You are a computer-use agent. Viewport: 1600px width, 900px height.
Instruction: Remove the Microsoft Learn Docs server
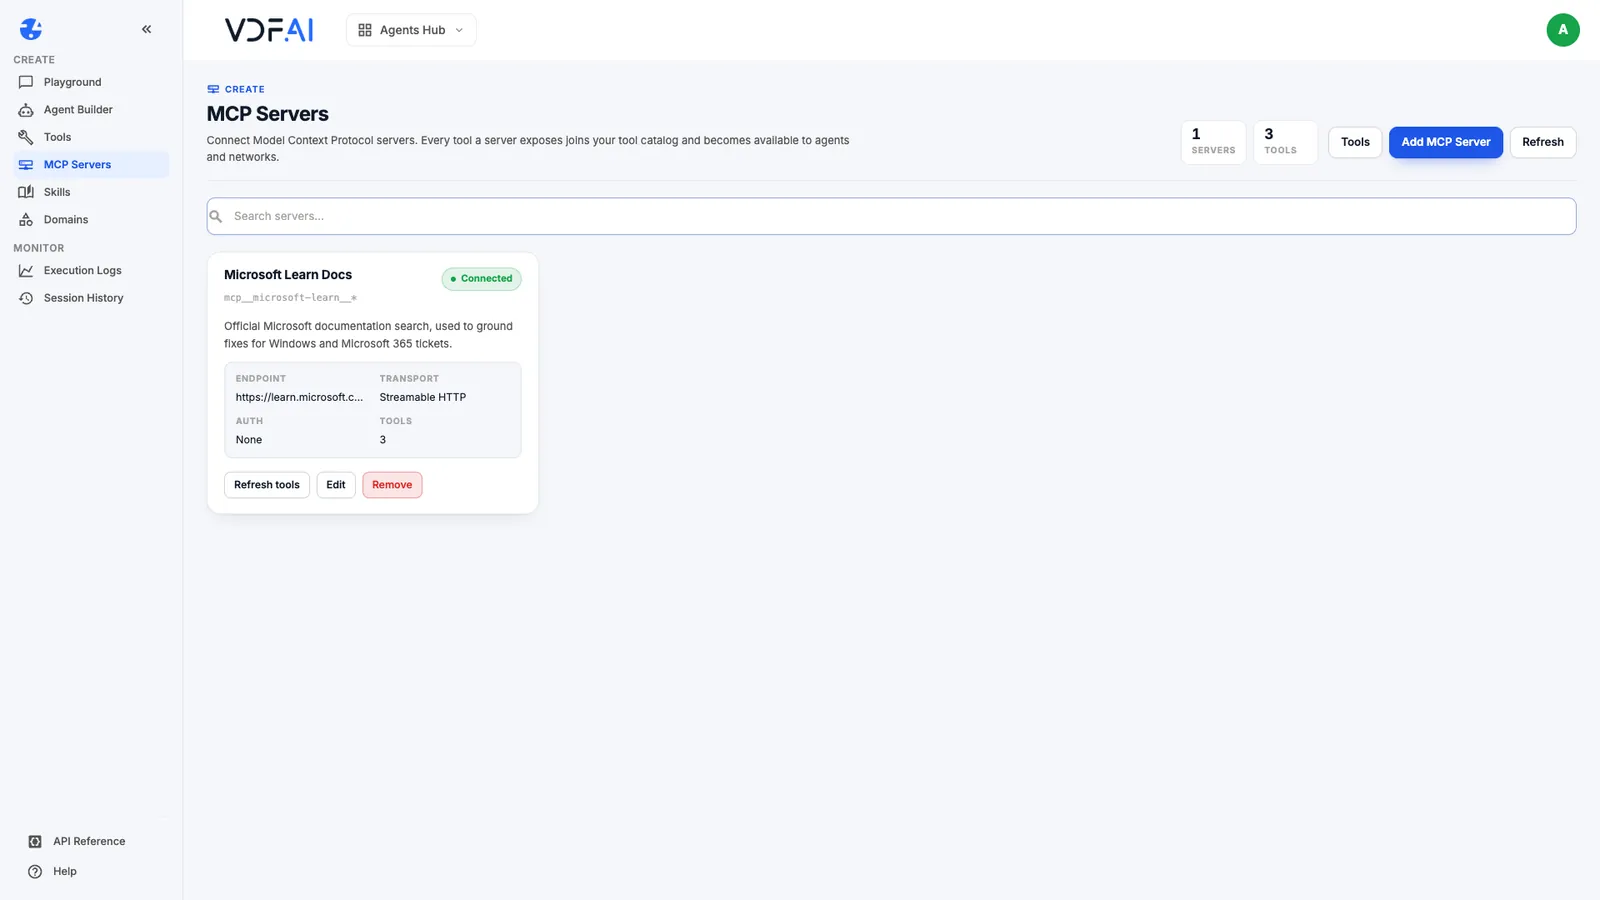tap(392, 485)
